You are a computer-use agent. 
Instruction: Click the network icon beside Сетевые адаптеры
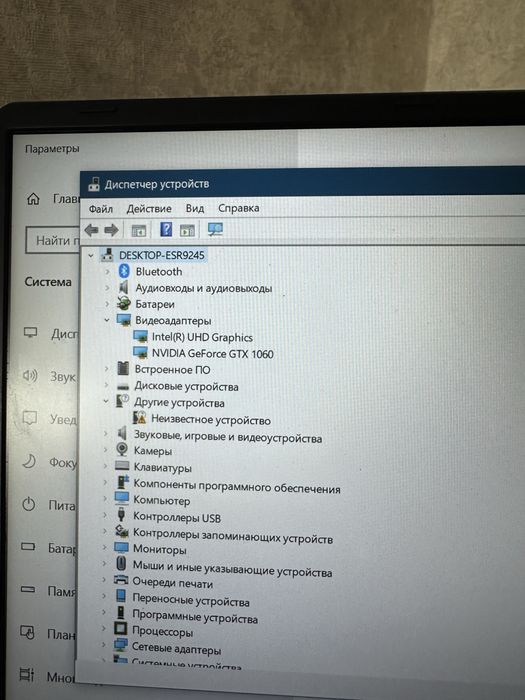121,646
